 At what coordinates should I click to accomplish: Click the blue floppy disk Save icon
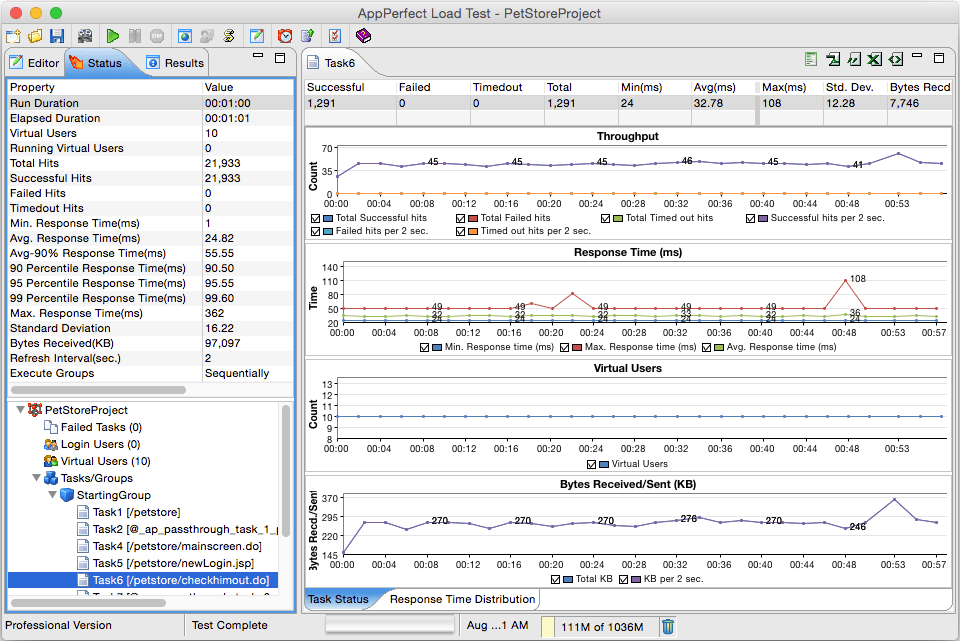click(57, 36)
